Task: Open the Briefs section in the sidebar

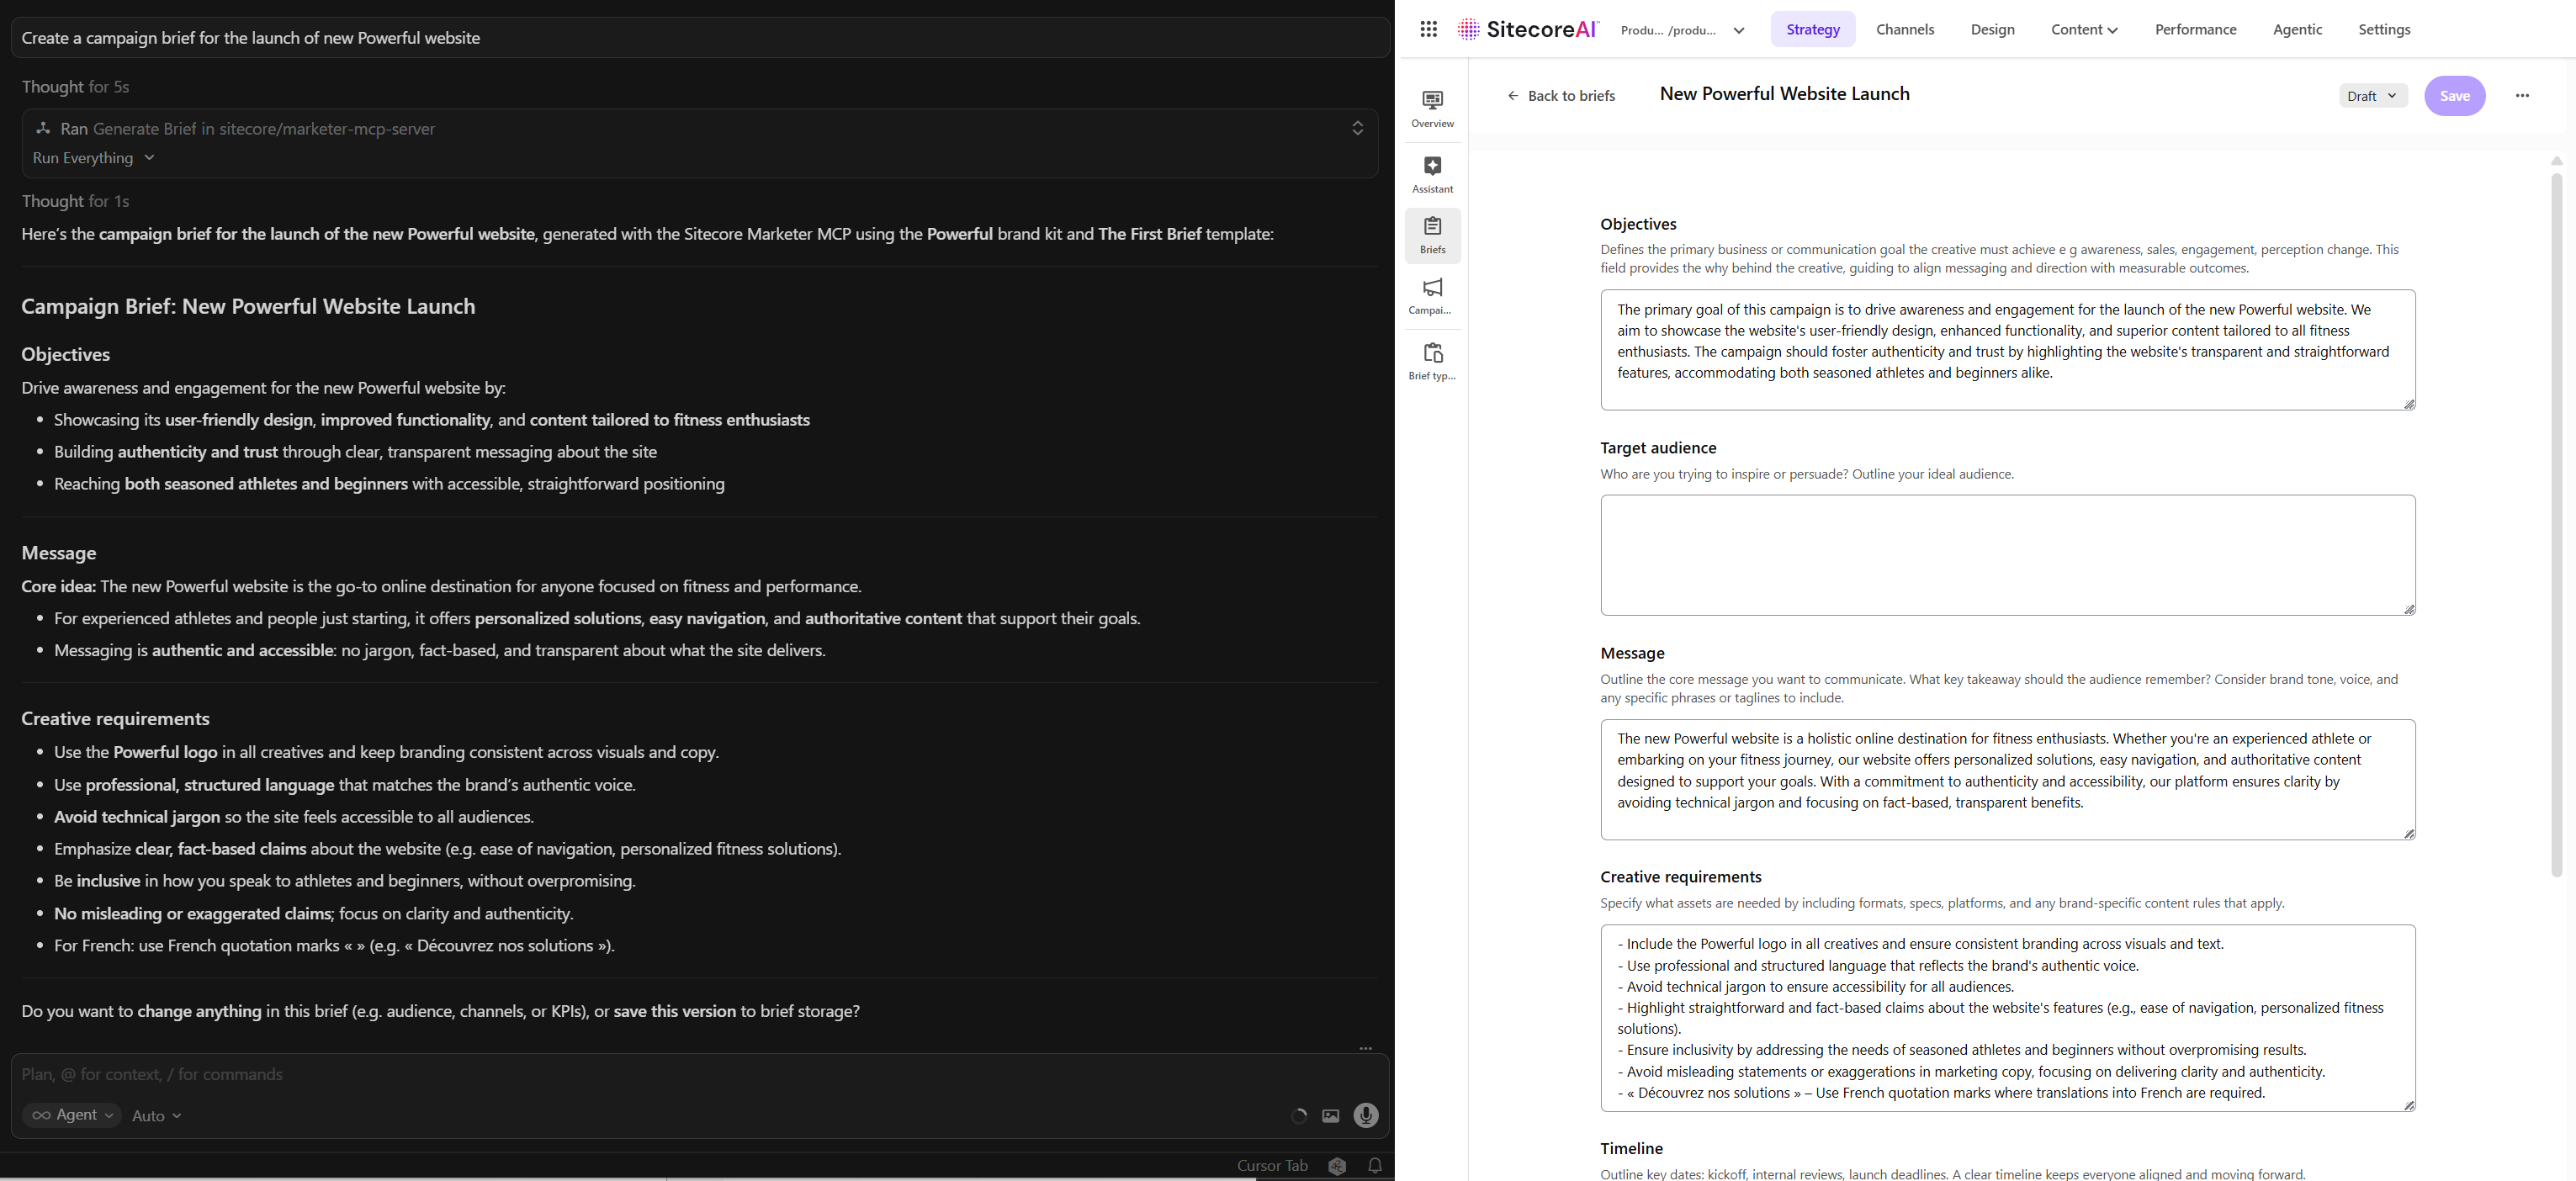Action: [x=1432, y=235]
